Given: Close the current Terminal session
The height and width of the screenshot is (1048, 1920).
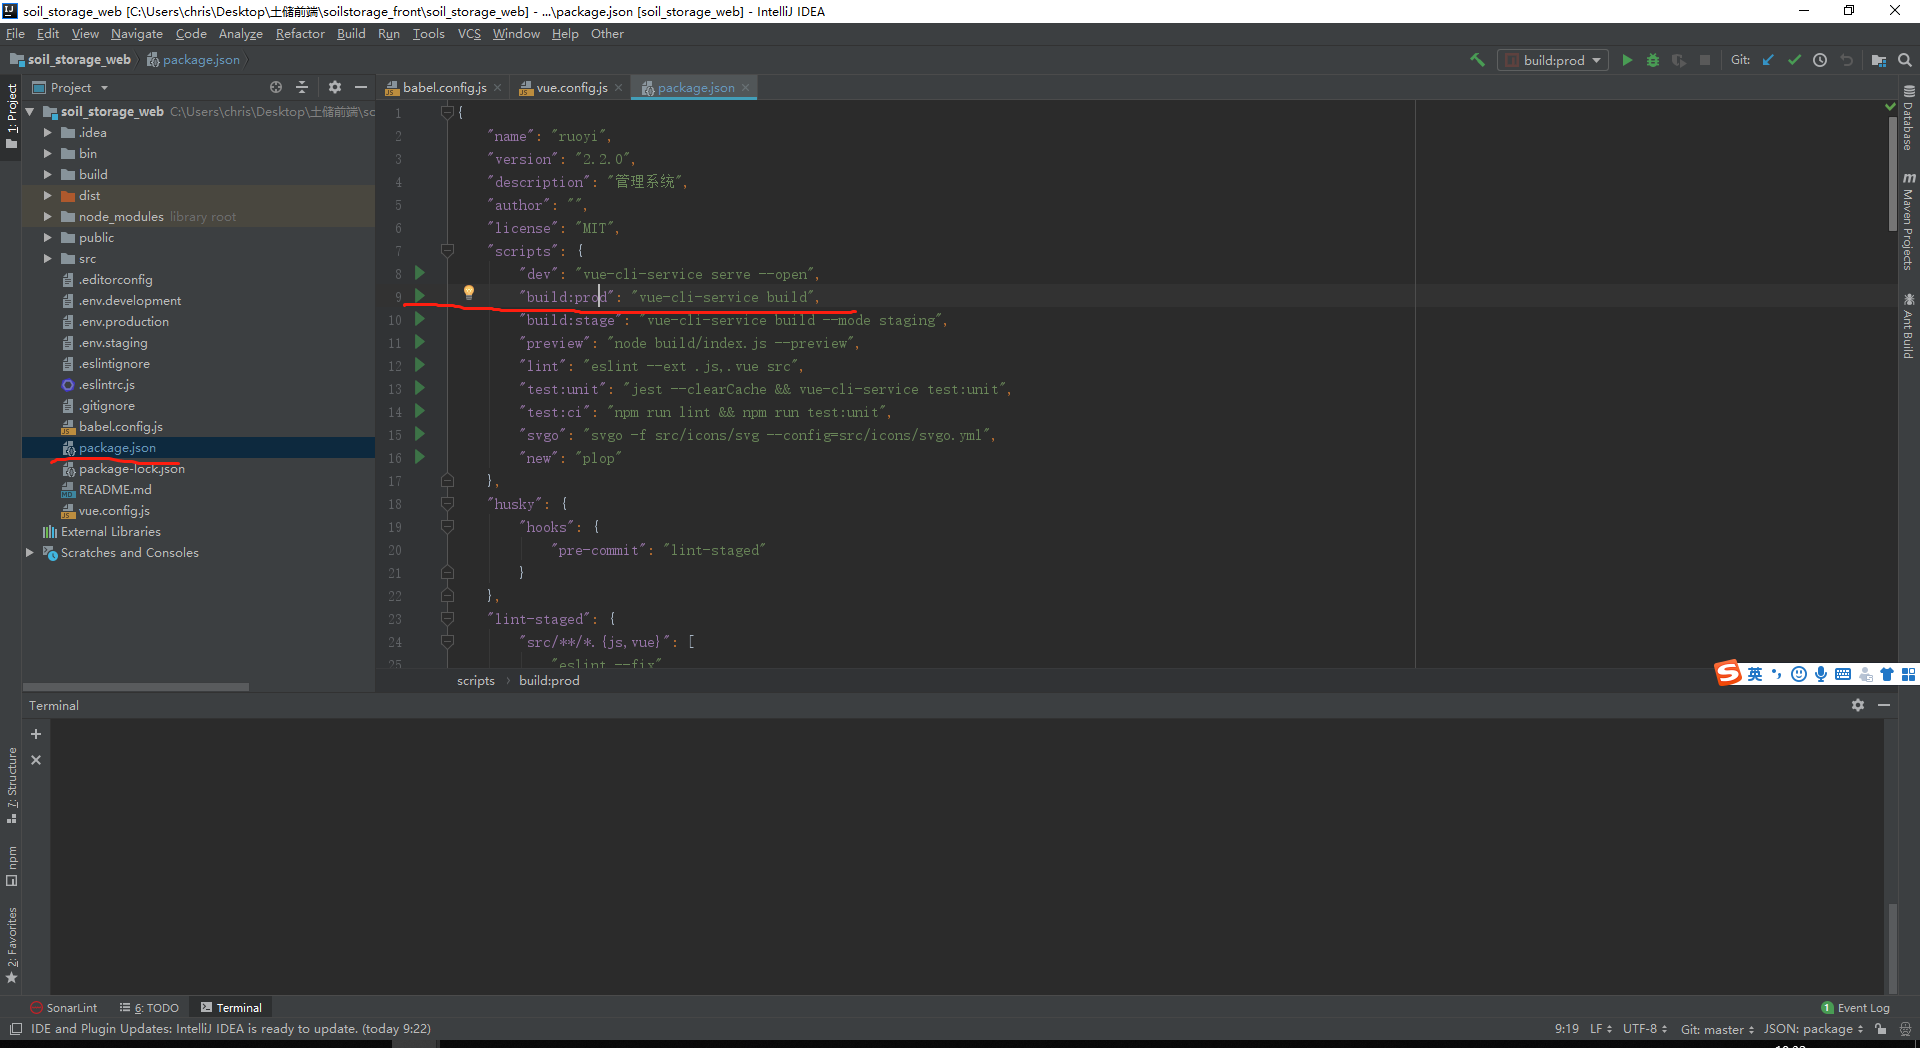Looking at the screenshot, I should (36, 760).
